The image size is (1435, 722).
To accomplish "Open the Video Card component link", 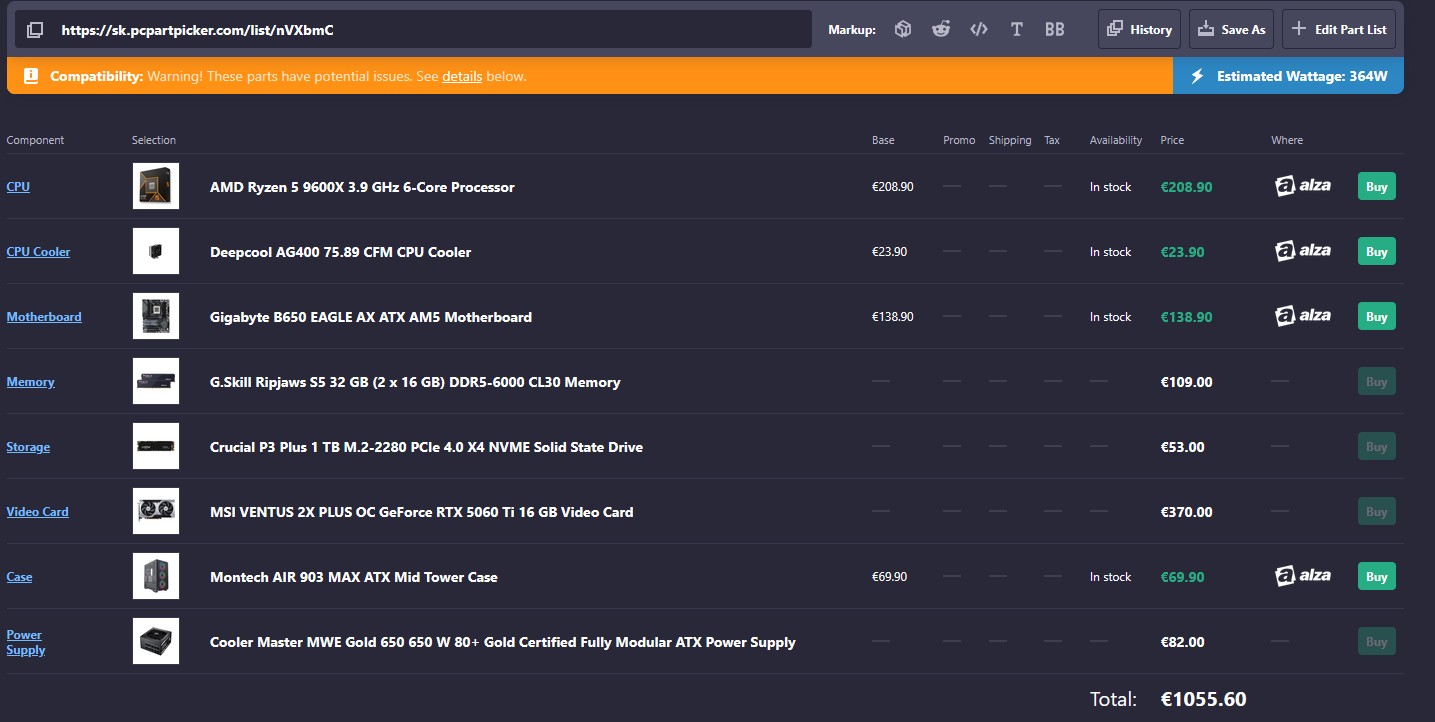I will [38, 512].
